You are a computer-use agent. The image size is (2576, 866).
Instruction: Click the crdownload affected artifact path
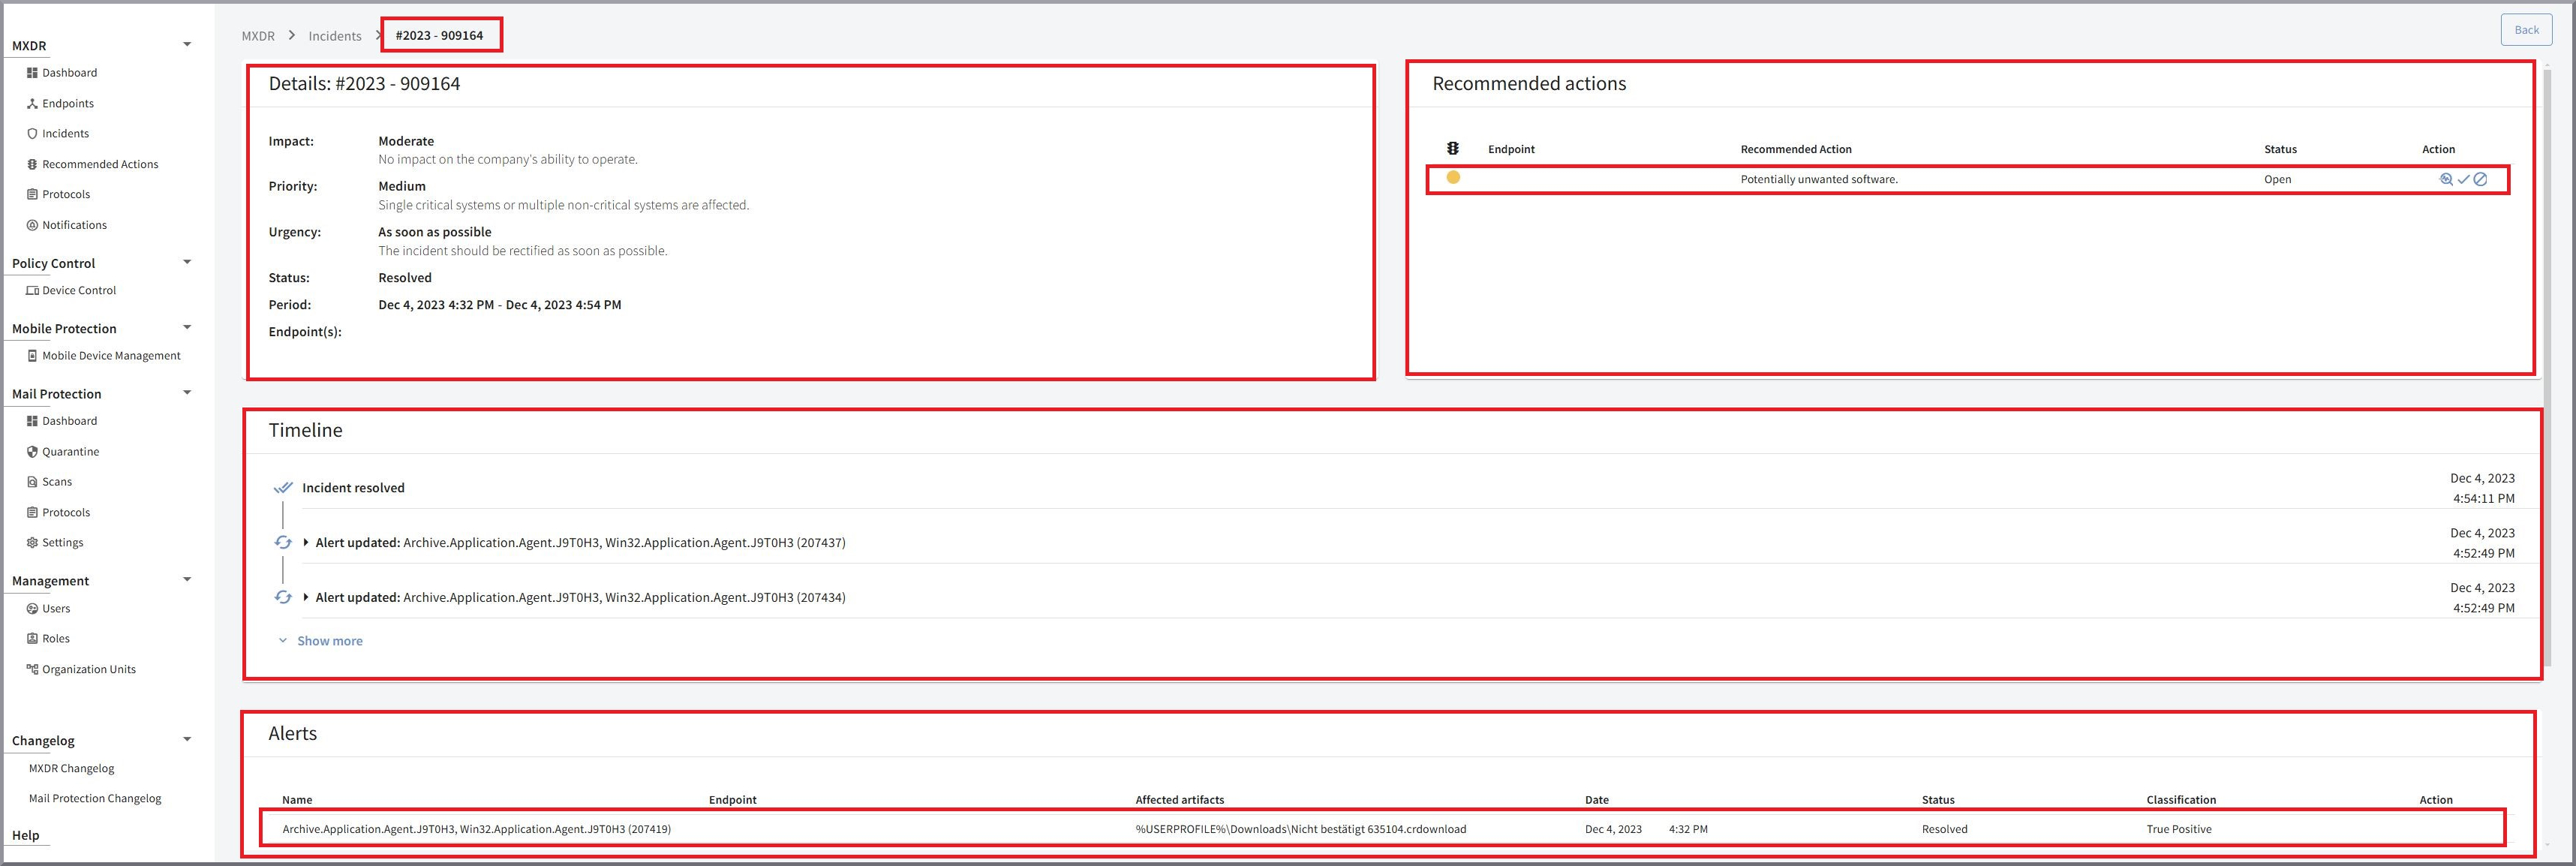tap(1300, 829)
